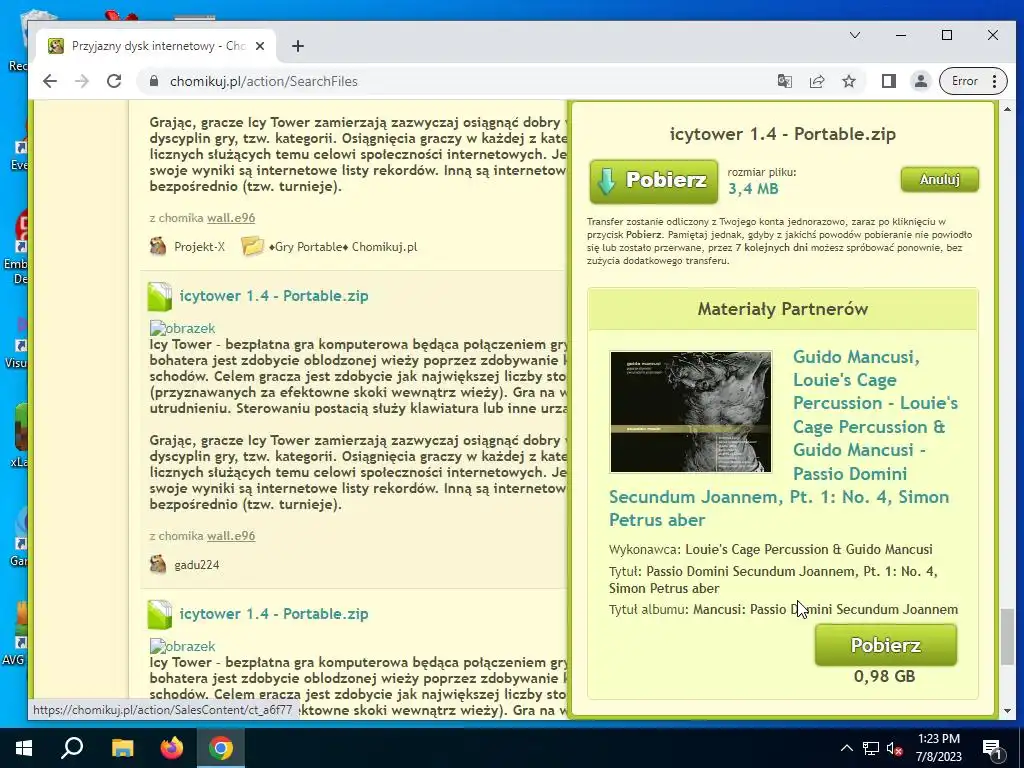Close the Przyjazny dysk internetowy tab
This screenshot has height=768, width=1024.
coord(260,46)
